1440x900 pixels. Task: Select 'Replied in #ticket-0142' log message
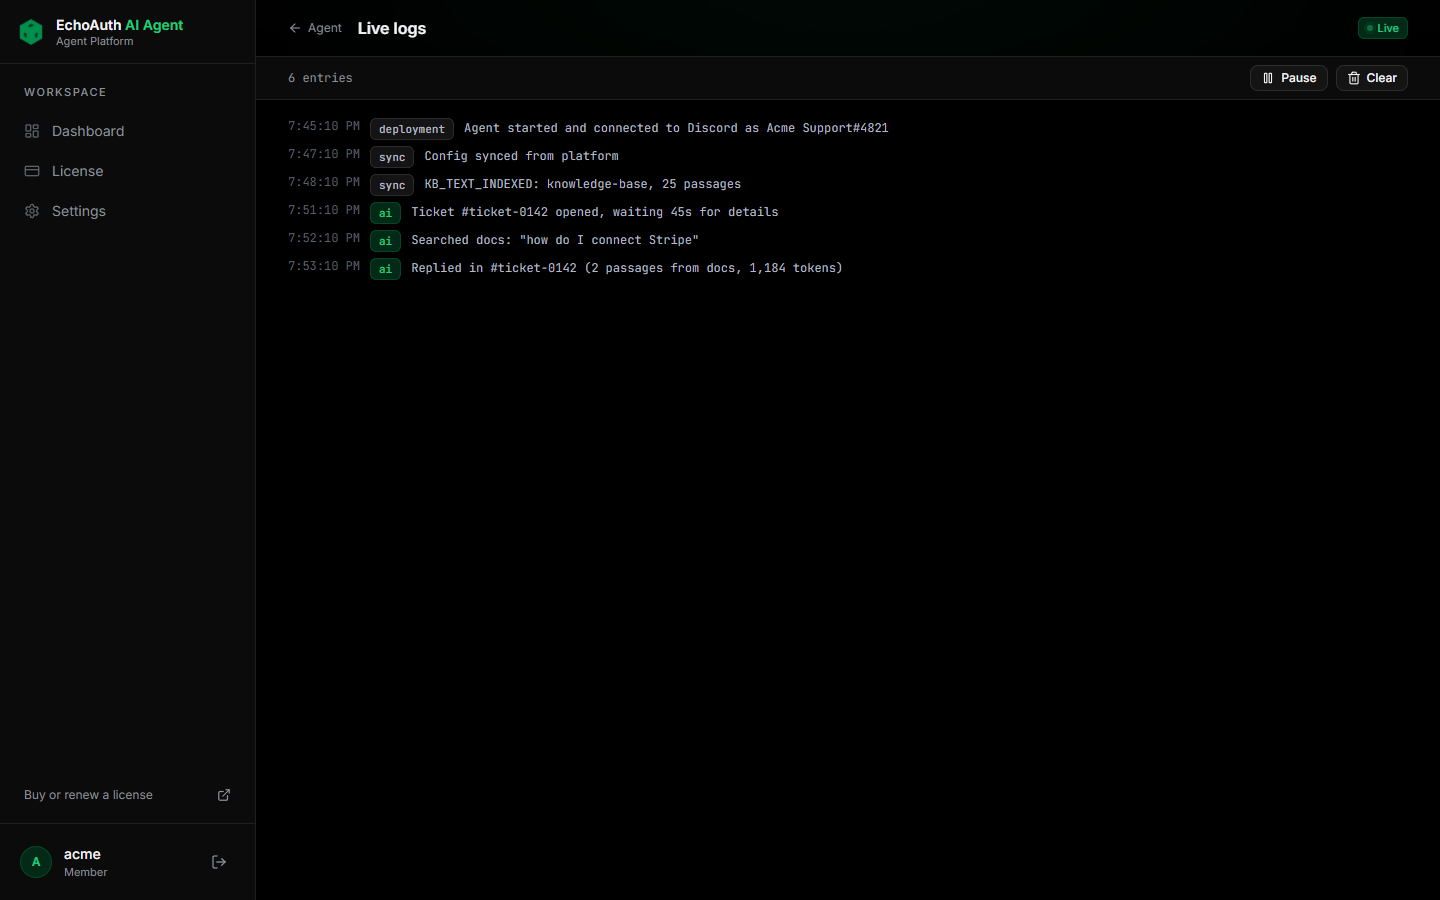[x=627, y=268]
